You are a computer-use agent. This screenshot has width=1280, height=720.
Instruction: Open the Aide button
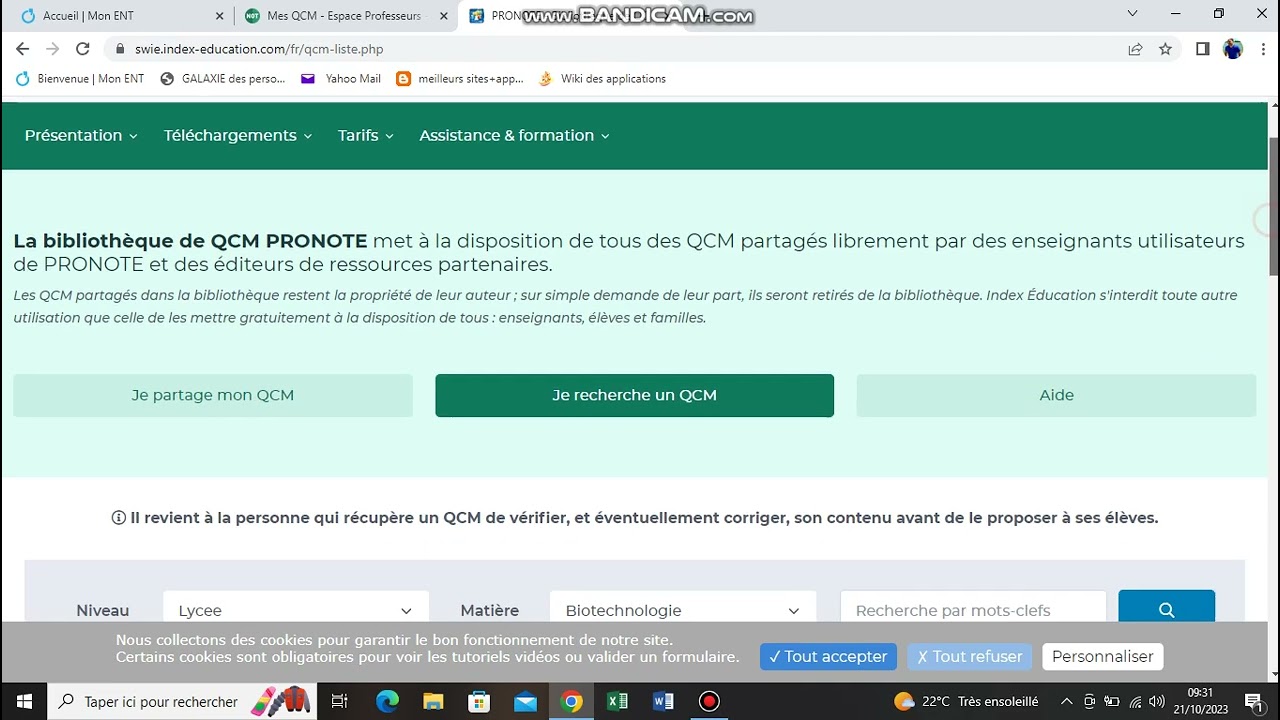point(1056,395)
